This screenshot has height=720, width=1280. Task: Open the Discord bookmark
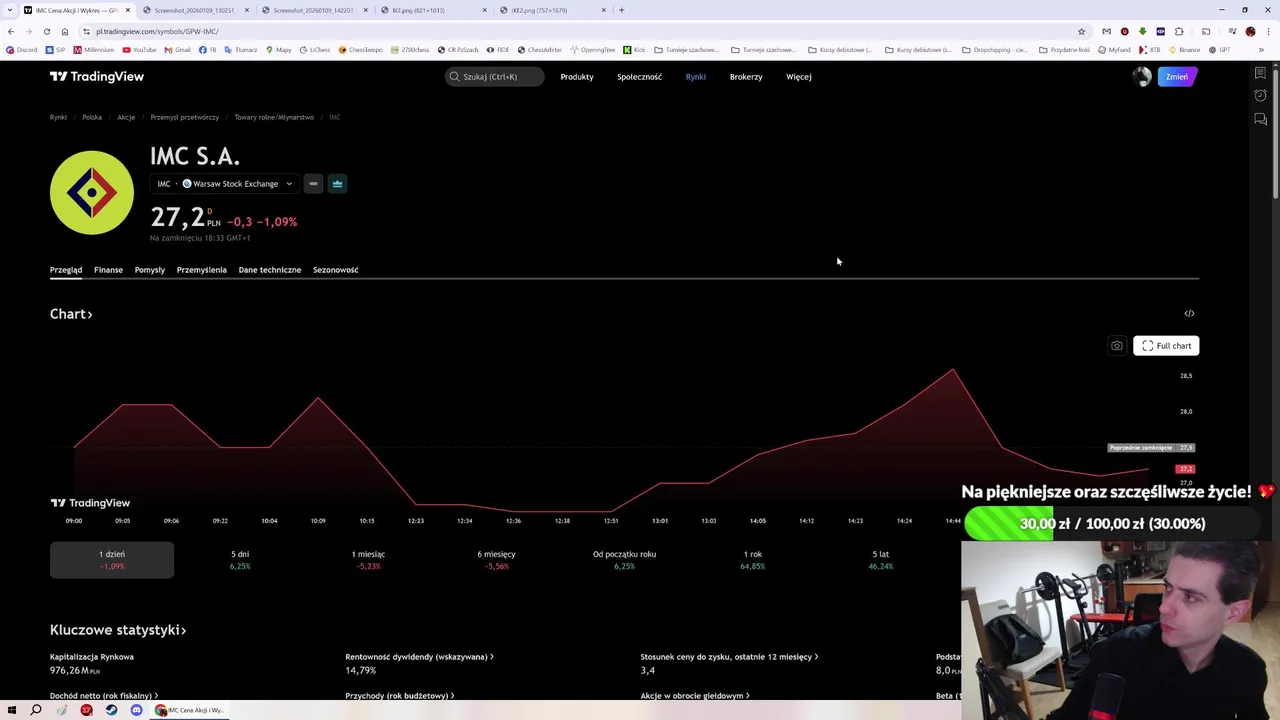[21, 49]
